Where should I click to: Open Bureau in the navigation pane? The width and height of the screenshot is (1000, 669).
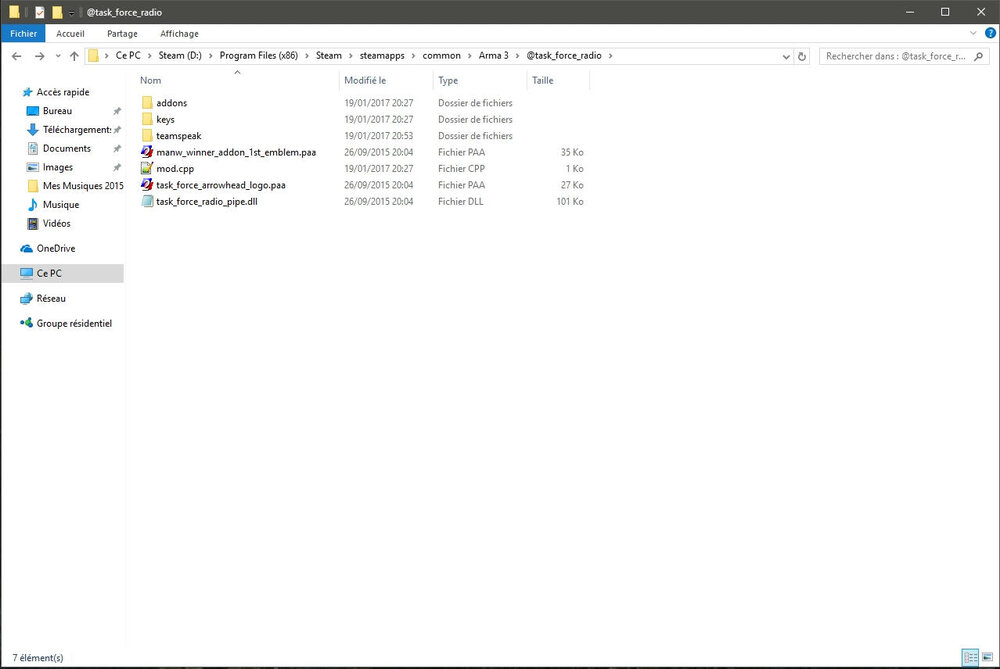(57, 111)
